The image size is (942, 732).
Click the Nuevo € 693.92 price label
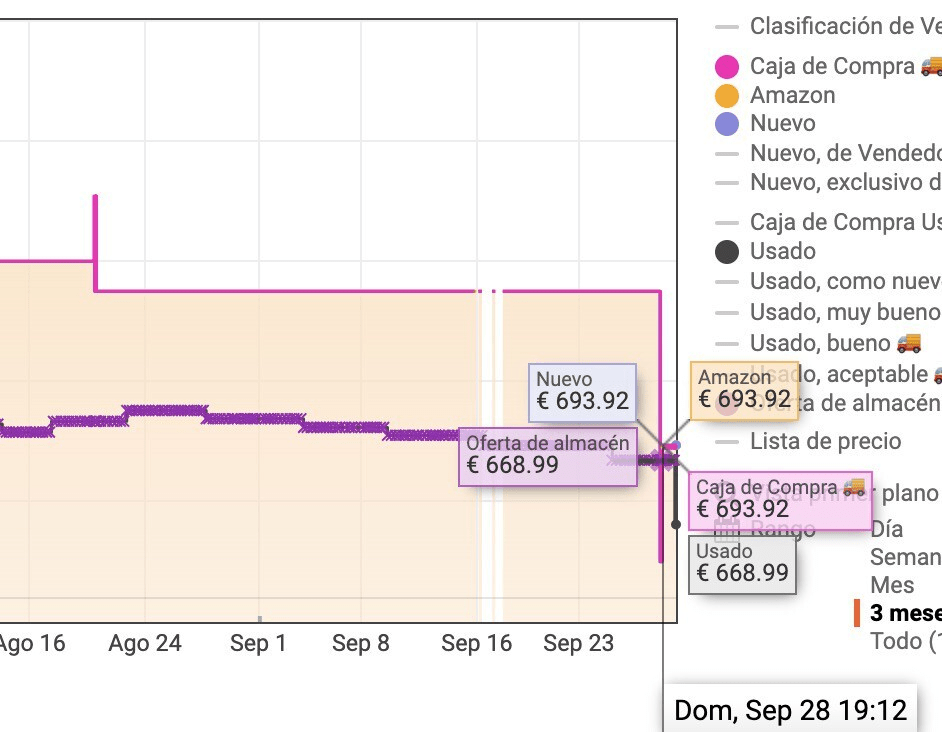pos(583,391)
